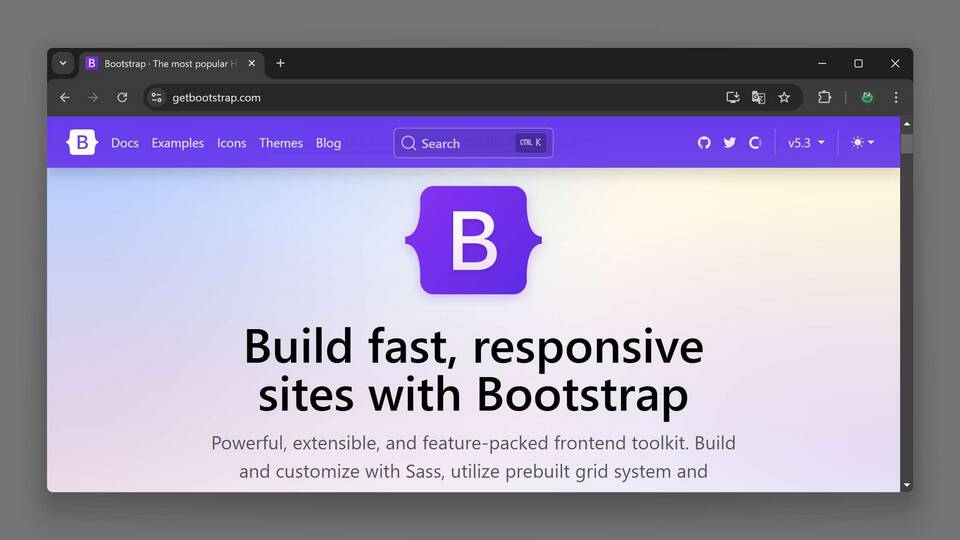960x540 pixels.
Task: Visit the Blog link
Action: coord(328,143)
